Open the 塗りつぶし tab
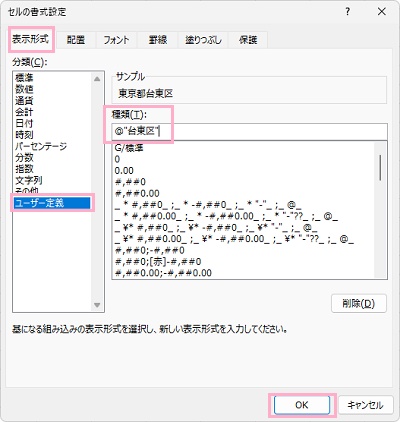Viewport: 400px width, 422px height. (x=203, y=40)
